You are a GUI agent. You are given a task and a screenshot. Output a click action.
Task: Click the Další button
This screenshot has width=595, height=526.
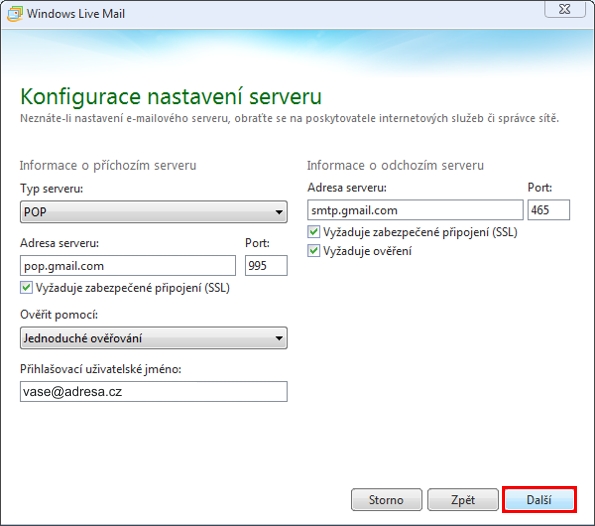pos(539,499)
